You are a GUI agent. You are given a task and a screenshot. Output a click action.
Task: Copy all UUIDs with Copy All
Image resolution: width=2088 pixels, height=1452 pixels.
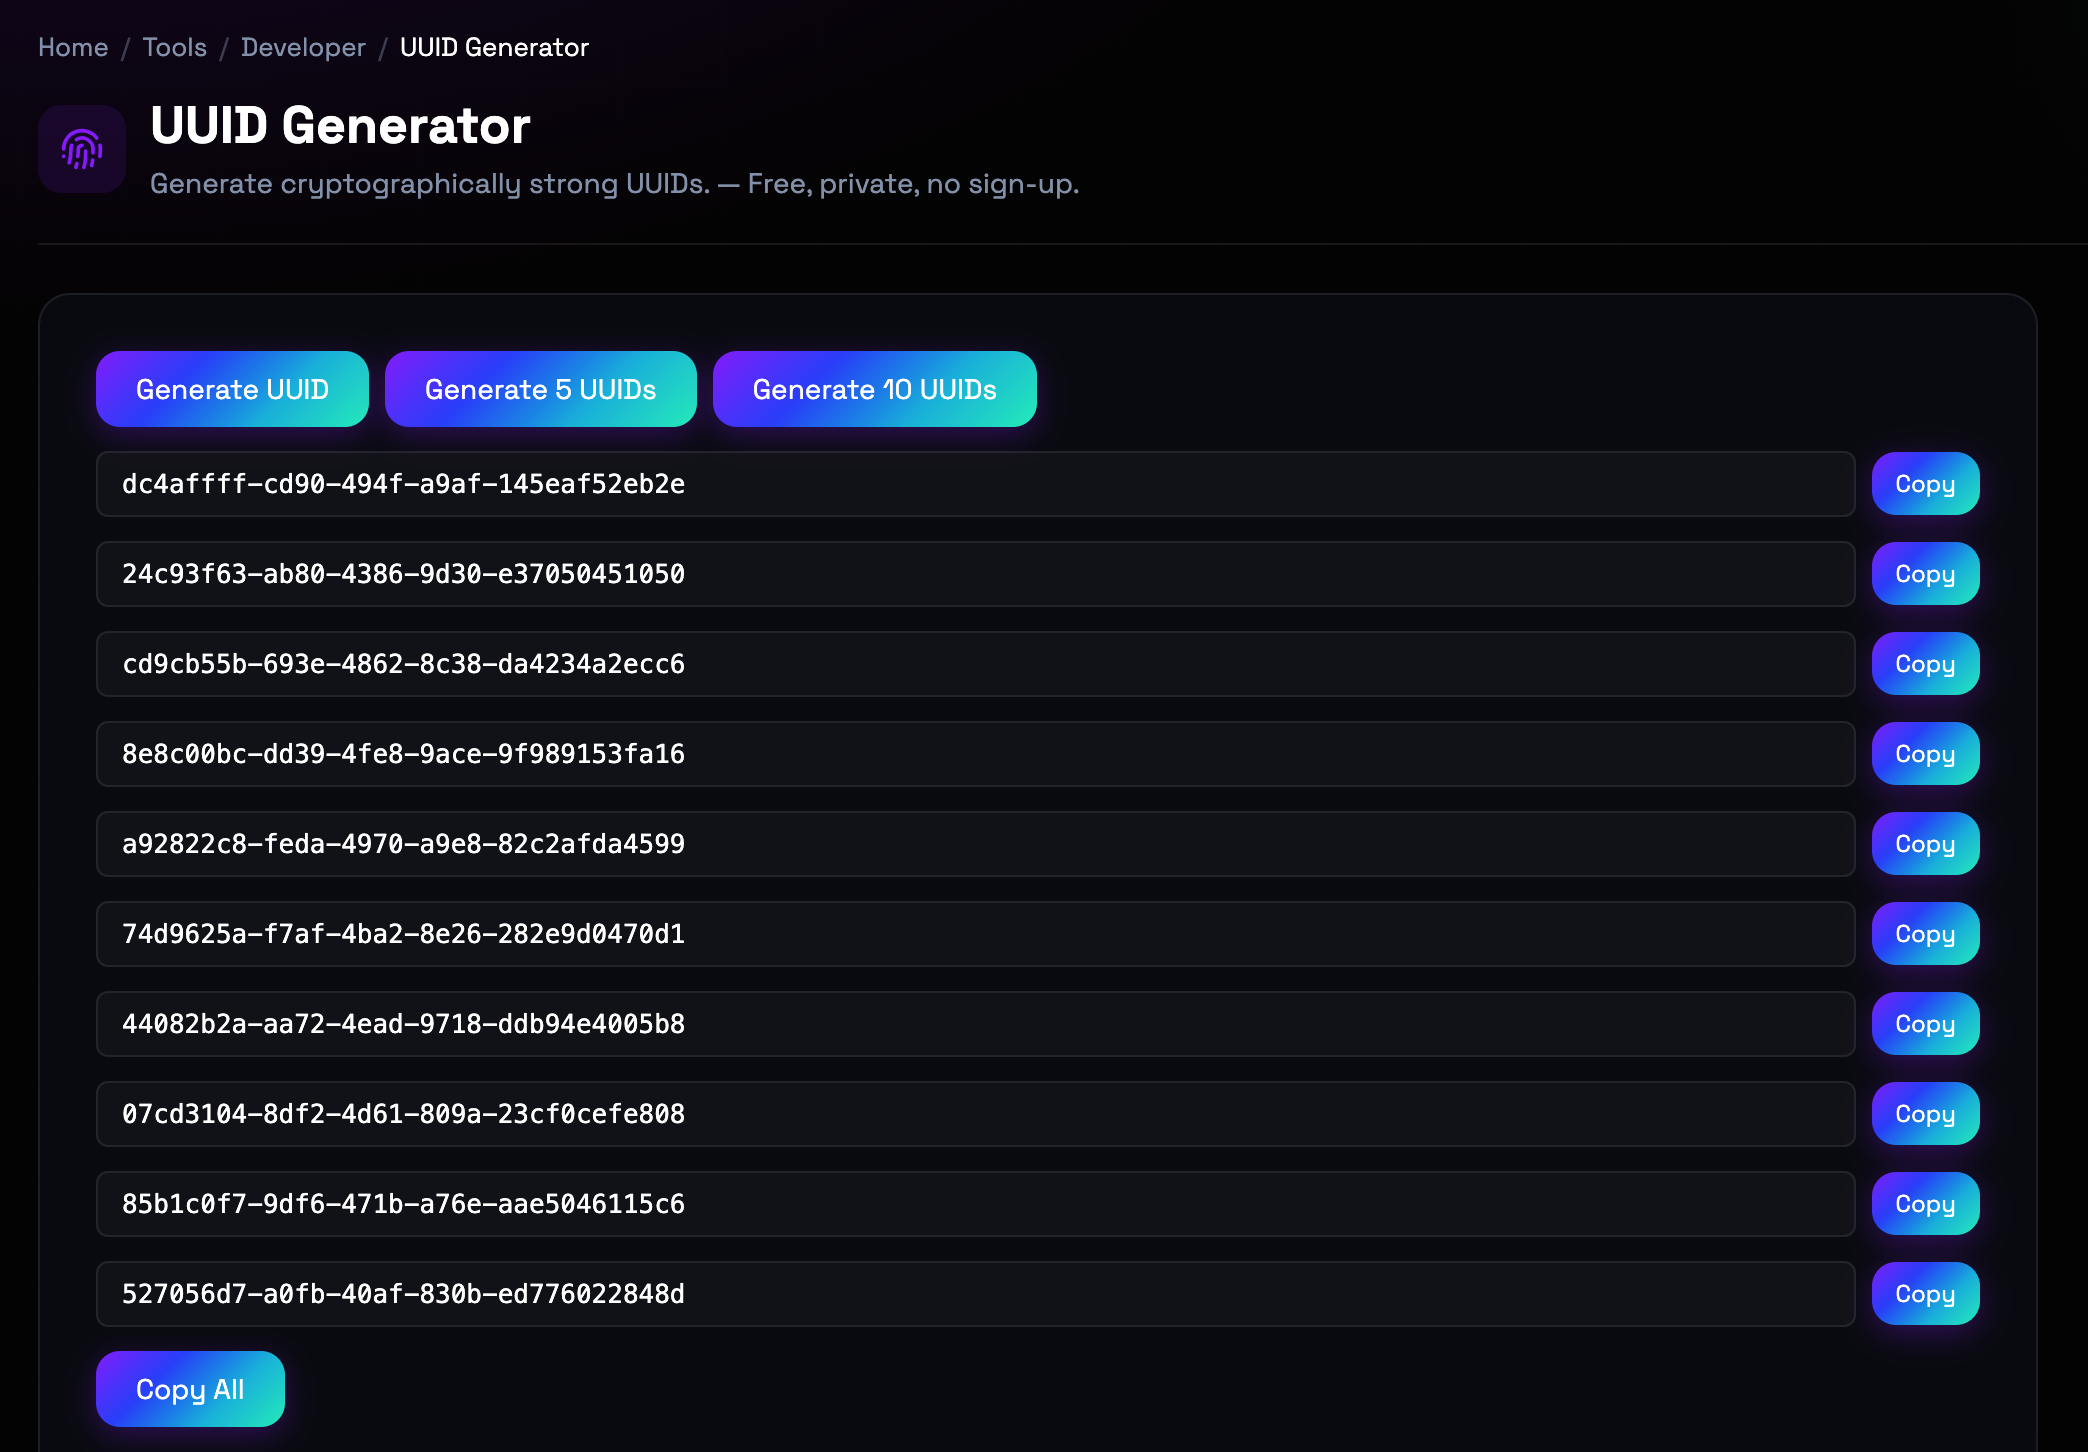(190, 1389)
